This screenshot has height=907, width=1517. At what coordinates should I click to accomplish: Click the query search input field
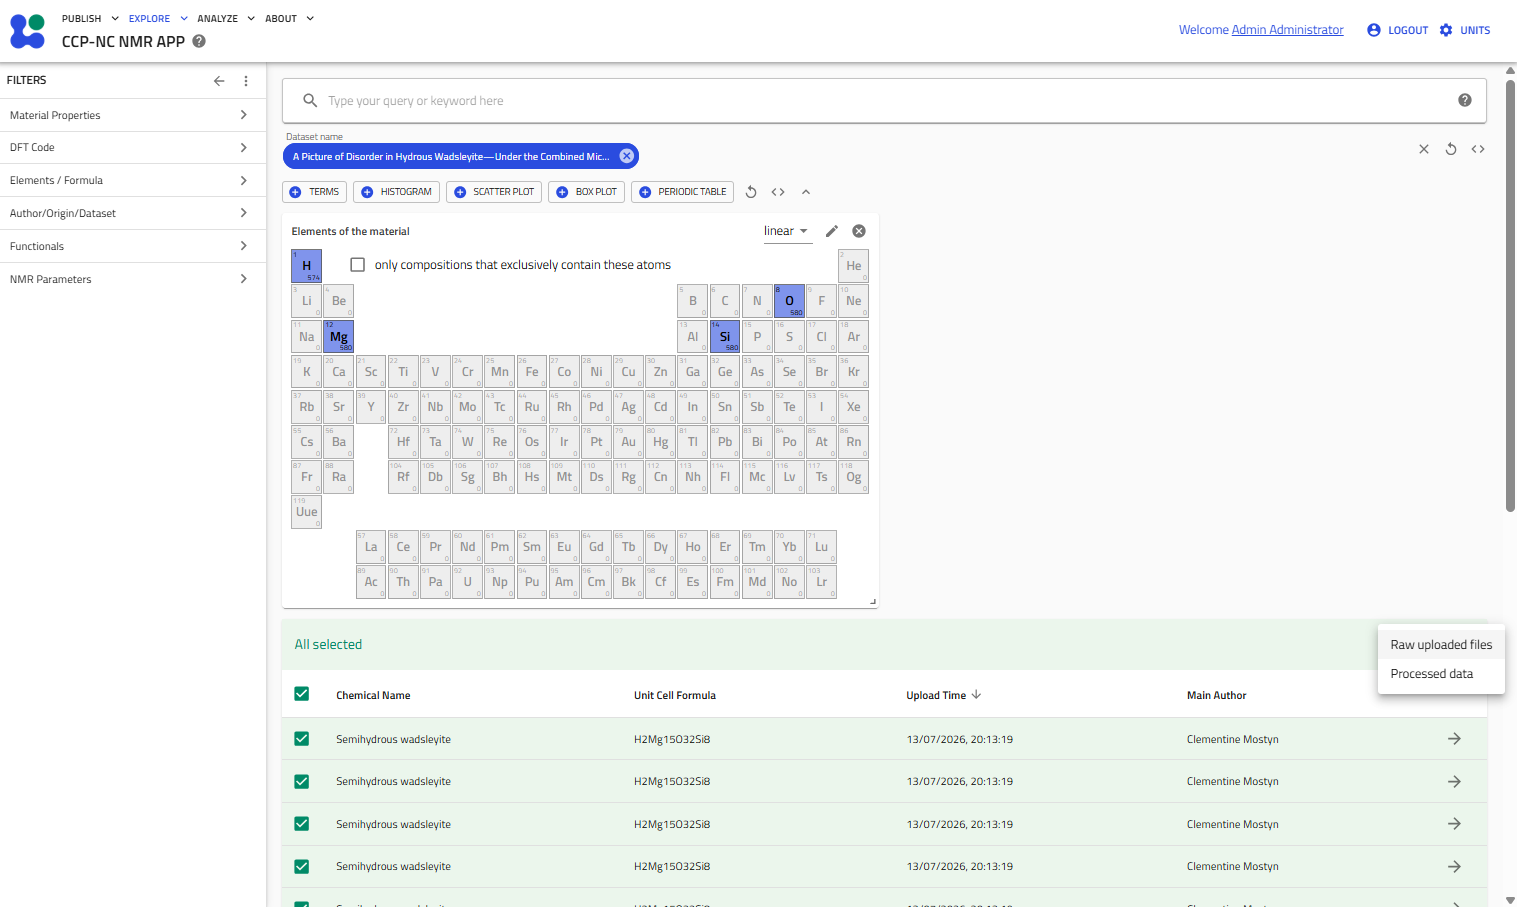885,101
